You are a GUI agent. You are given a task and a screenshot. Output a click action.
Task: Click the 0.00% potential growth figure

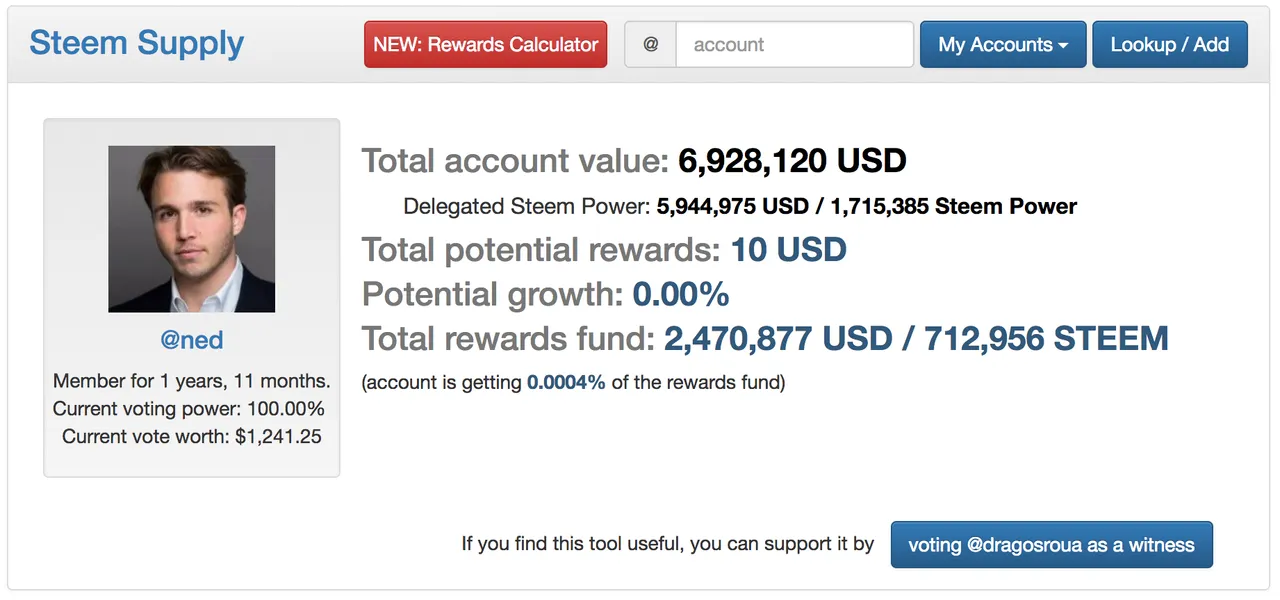681,294
